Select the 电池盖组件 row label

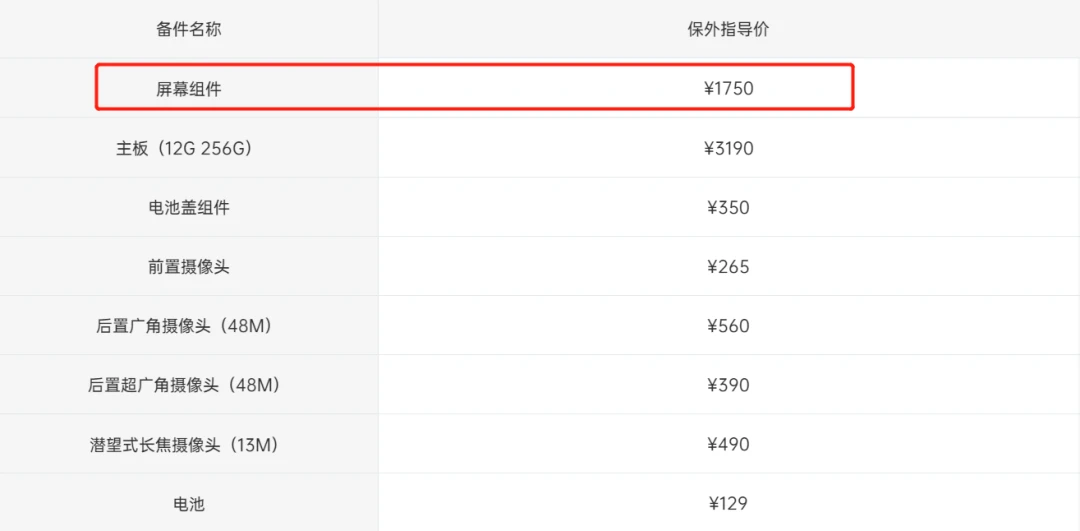(189, 207)
